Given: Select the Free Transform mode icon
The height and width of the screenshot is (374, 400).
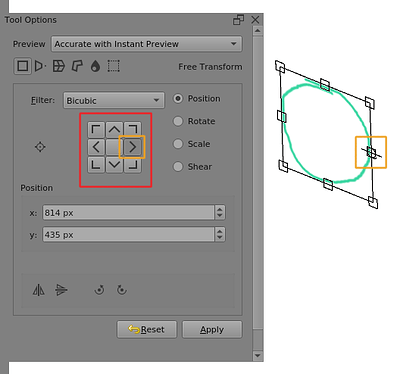Looking at the screenshot, I should pos(22,66).
